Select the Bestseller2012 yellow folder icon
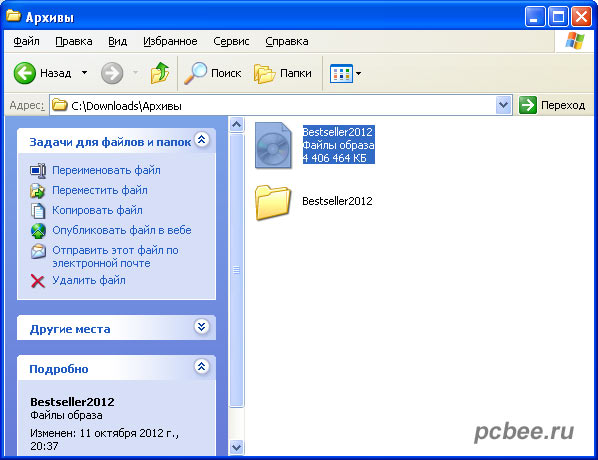The image size is (598, 460). point(273,202)
